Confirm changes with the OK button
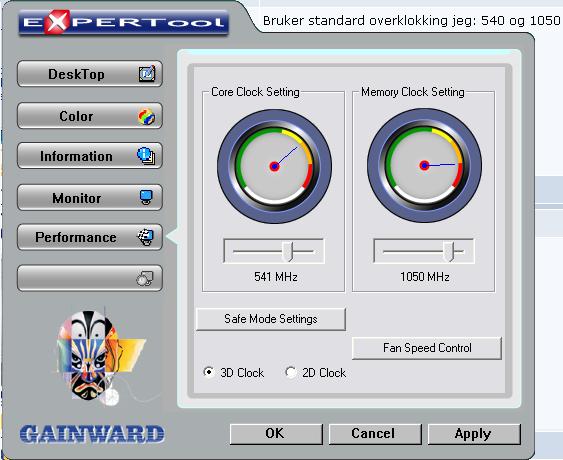This screenshot has width=563, height=460. click(276, 434)
